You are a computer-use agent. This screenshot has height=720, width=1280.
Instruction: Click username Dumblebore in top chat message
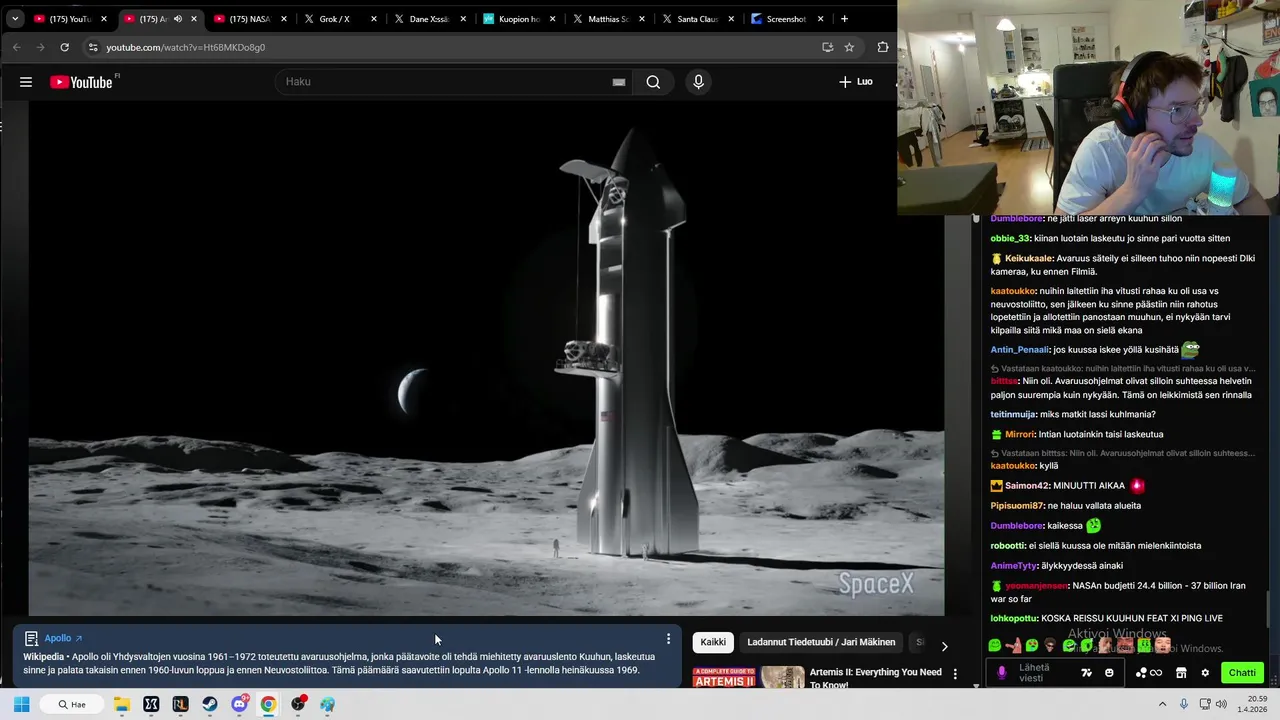1016,218
